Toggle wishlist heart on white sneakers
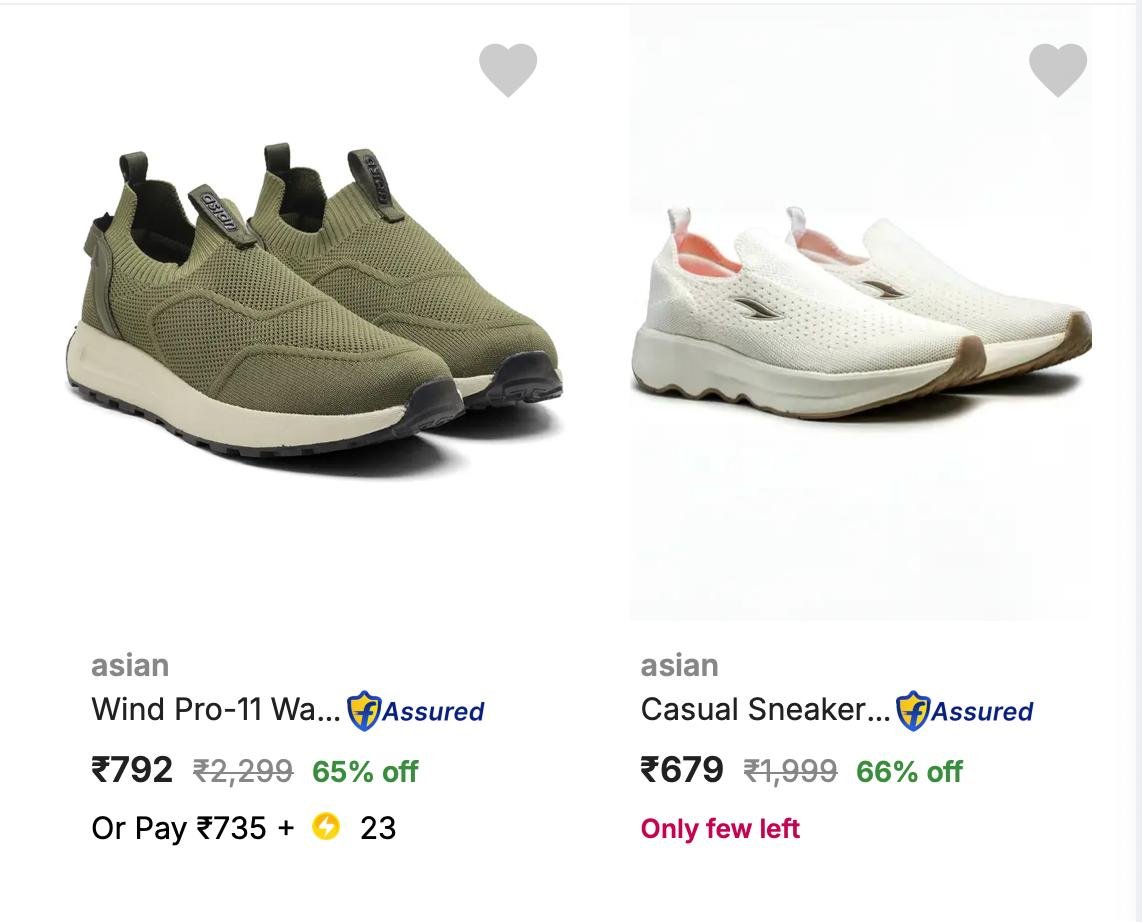The height and width of the screenshot is (922, 1142). (1057, 70)
